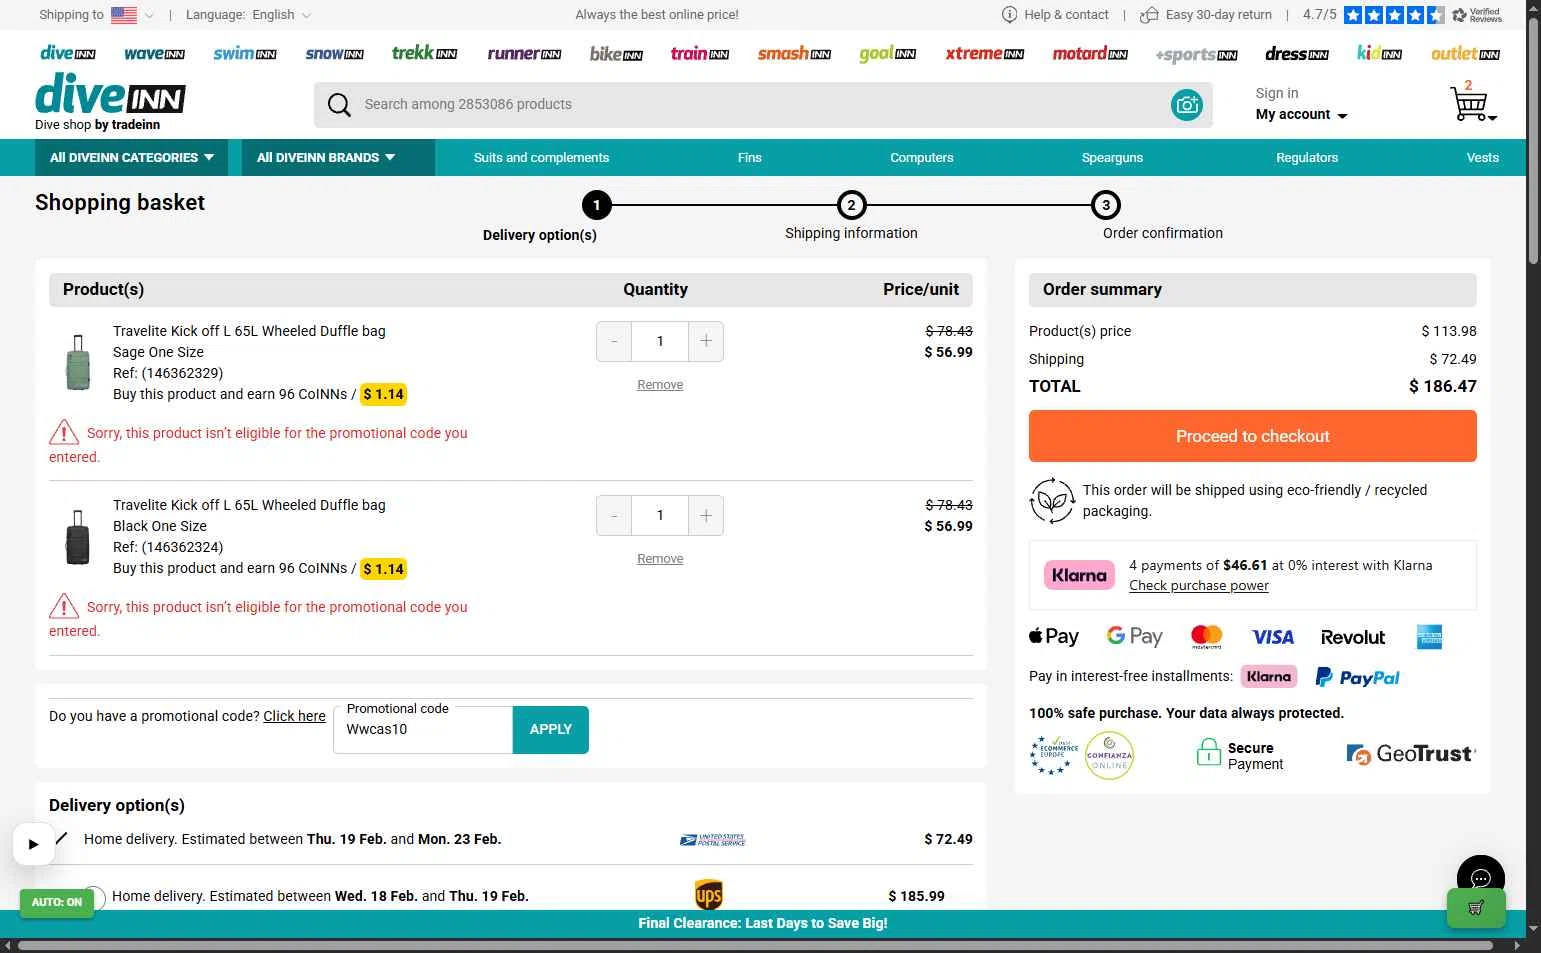Image resolution: width=1541 pixels, height=953 pixels.
Task: Open the swiminn store link
Action: tap(245, 54)
